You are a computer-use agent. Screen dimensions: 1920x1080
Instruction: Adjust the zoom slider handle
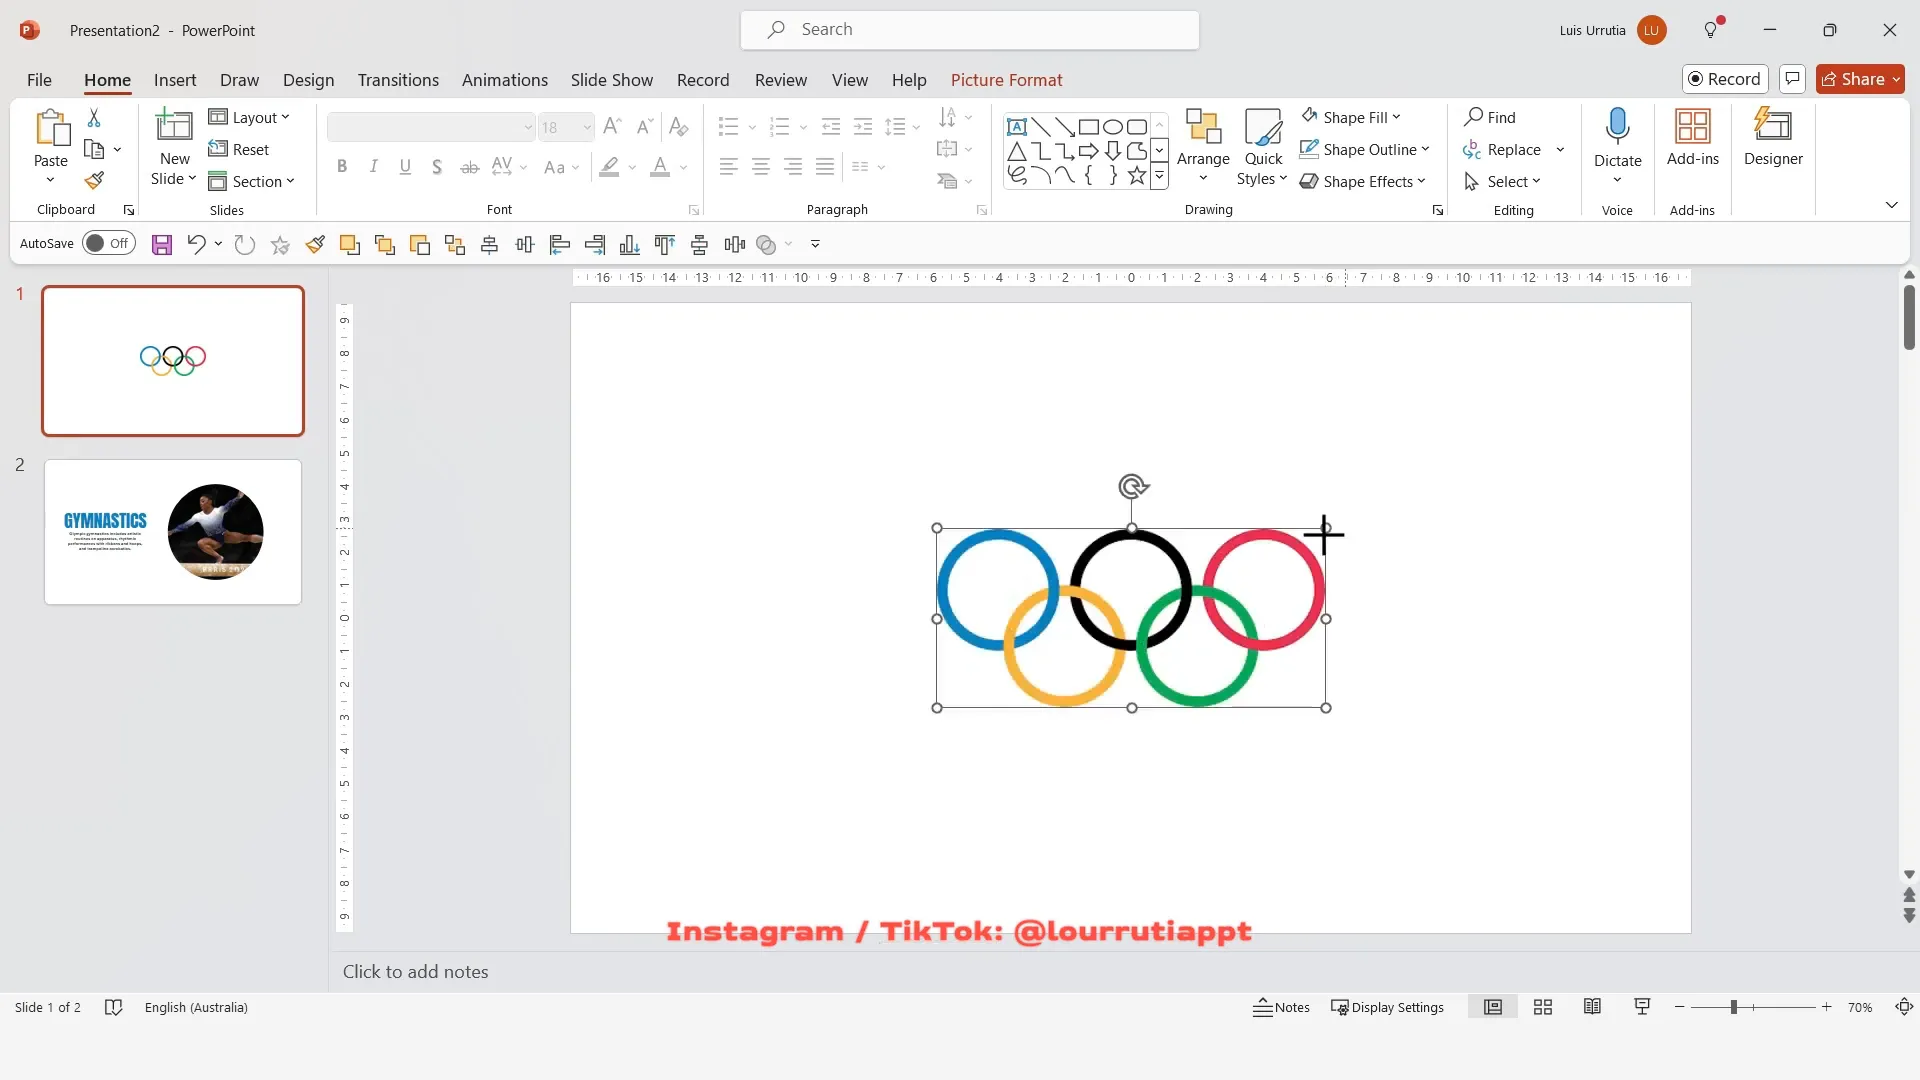coord(1734,1007)
